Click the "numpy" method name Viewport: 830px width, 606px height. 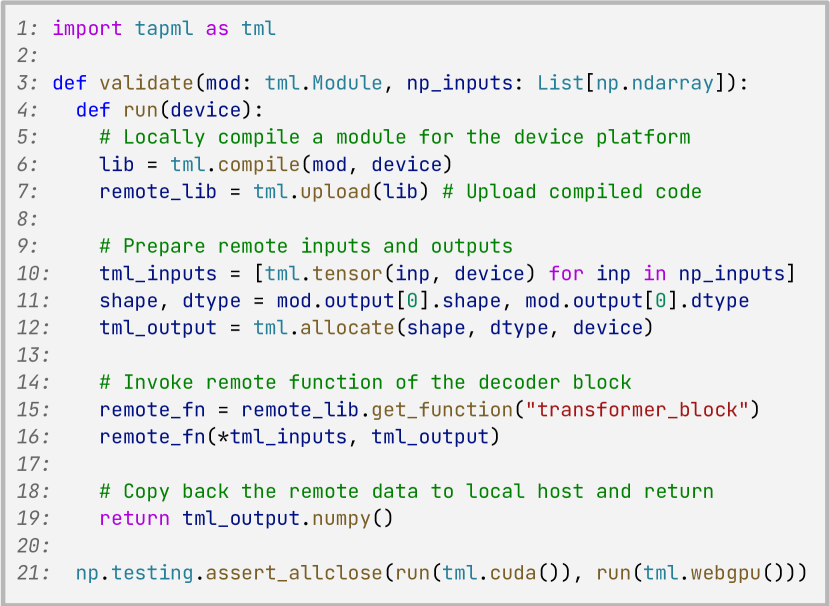[x=341, y=518]
